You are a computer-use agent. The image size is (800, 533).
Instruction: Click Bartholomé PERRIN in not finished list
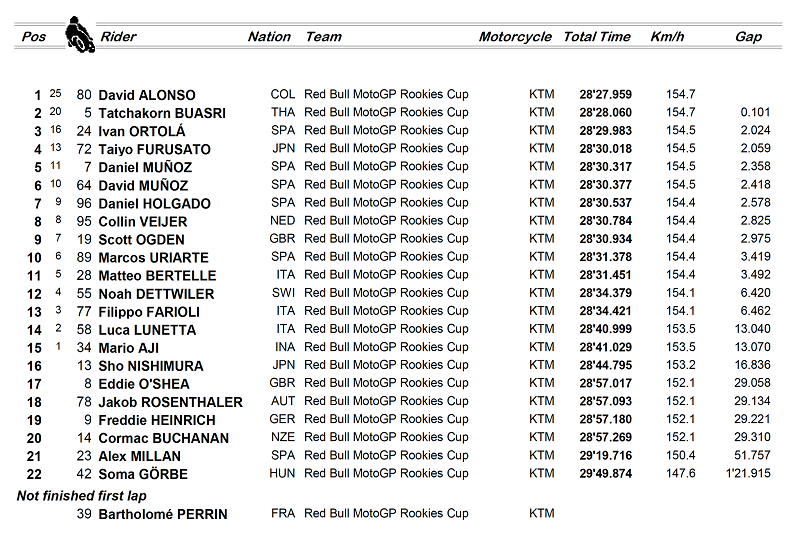[162, 514]
